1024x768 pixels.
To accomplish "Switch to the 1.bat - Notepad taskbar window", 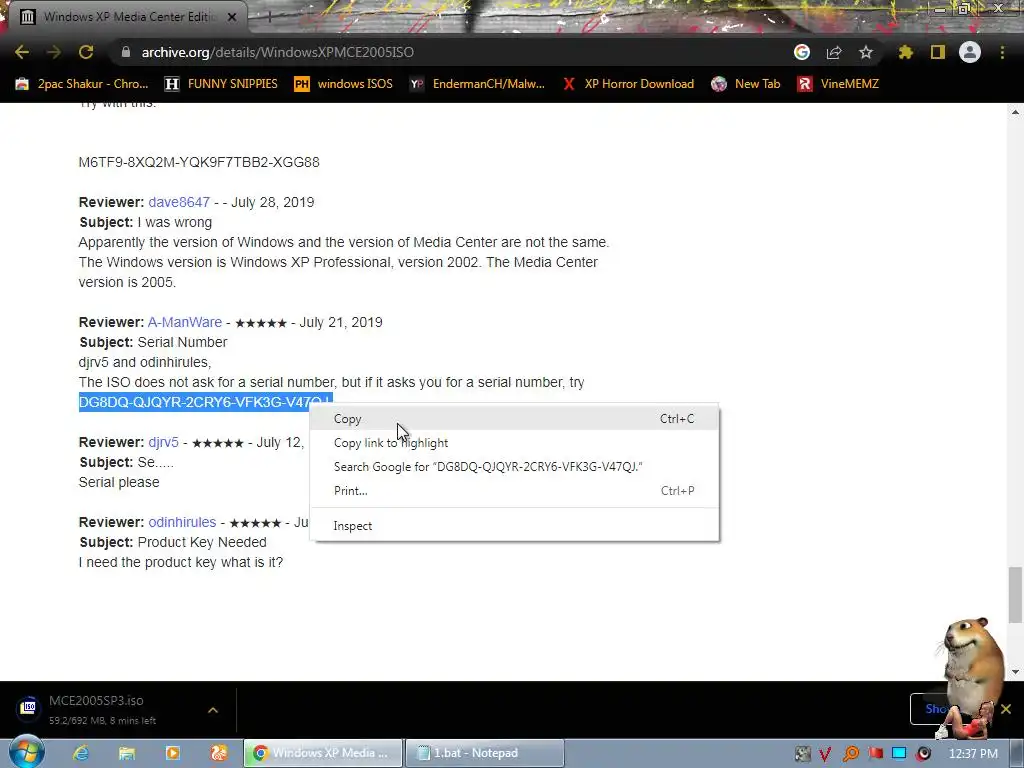I will 484,753.
